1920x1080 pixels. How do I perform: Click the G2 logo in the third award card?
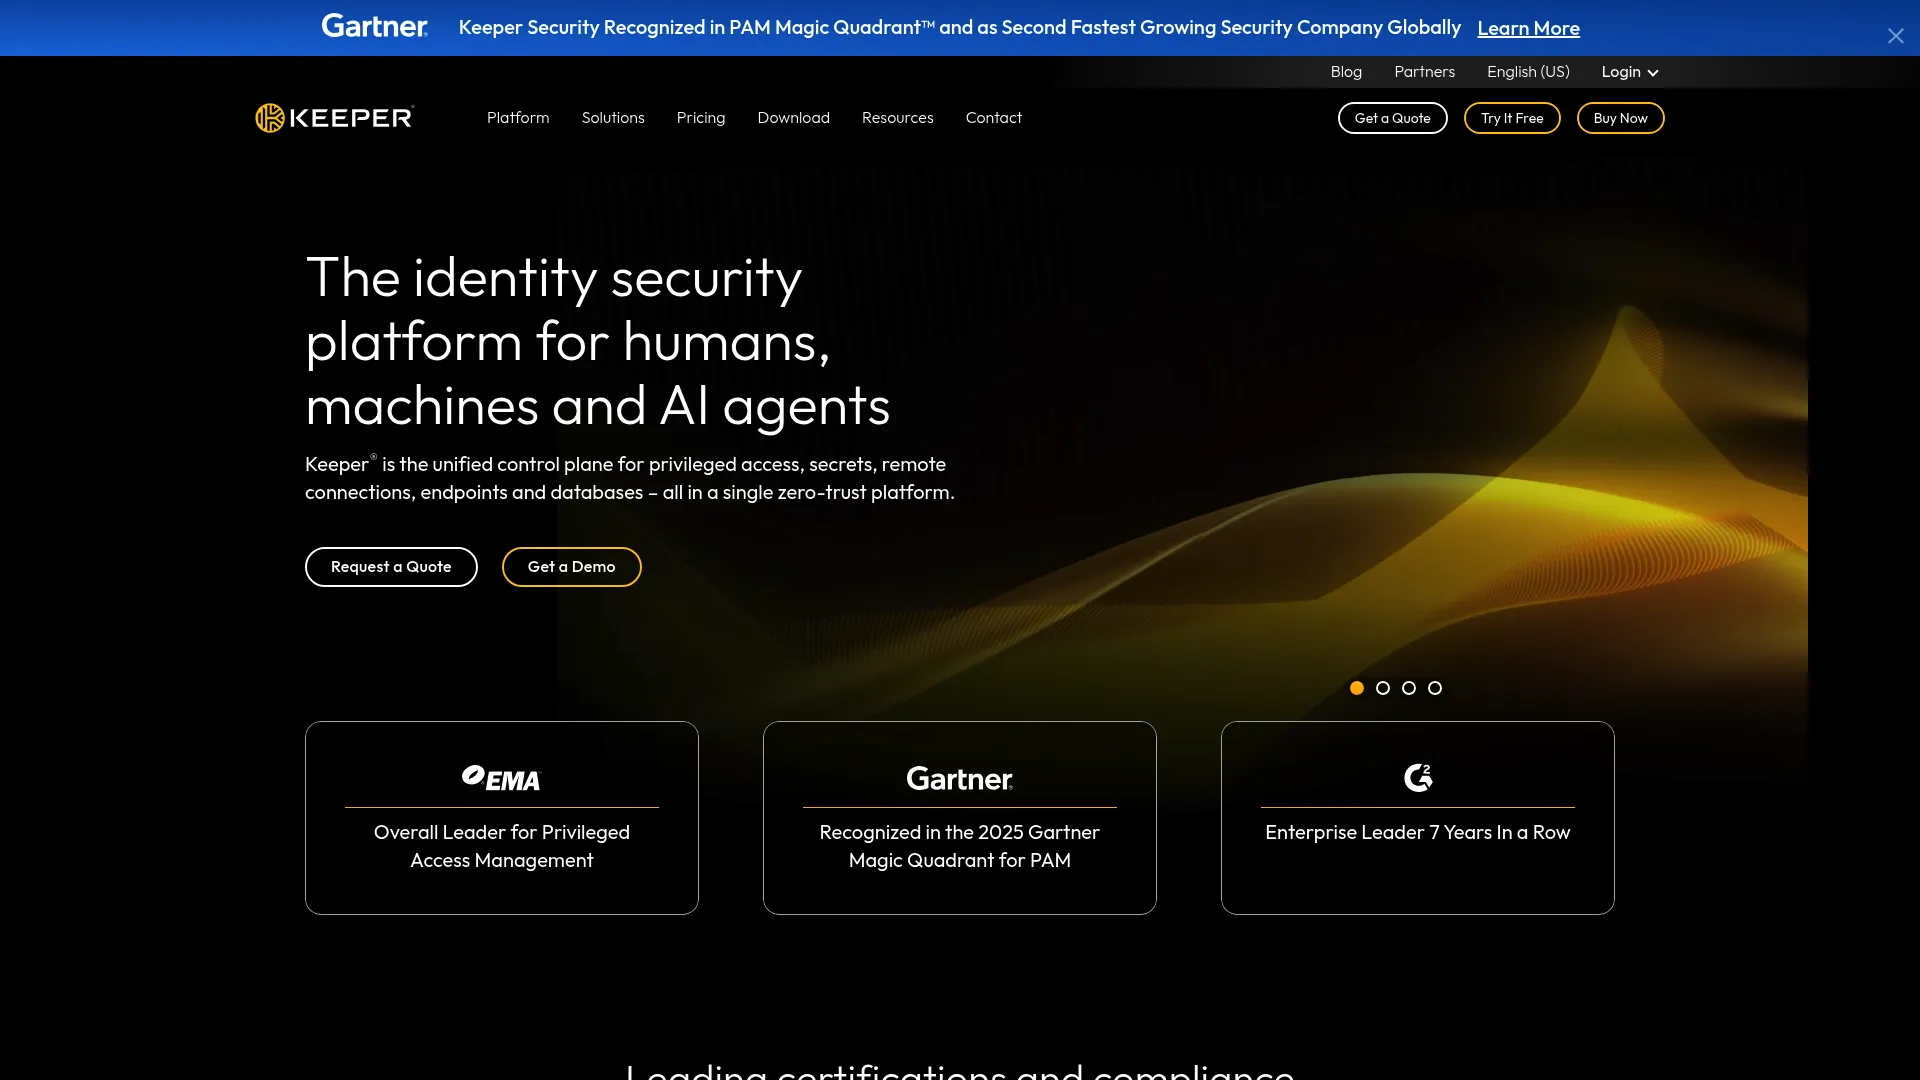click(x=1418, y=777)
